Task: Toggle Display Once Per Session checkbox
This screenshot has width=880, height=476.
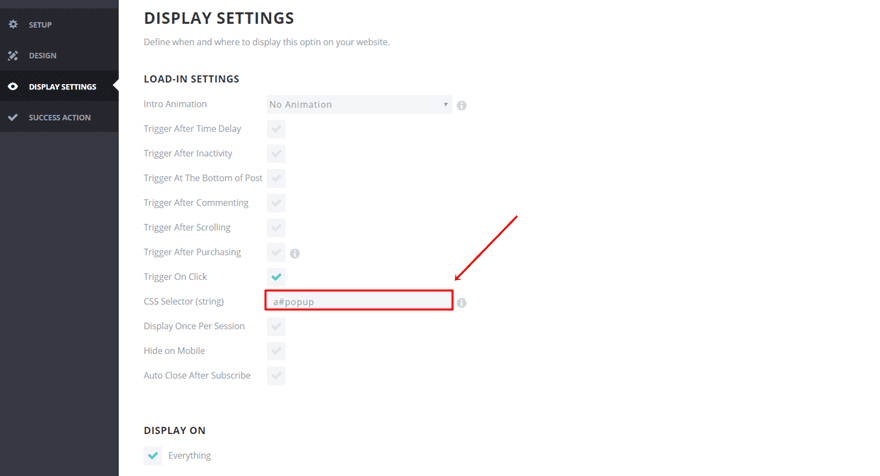Action: 276,327
